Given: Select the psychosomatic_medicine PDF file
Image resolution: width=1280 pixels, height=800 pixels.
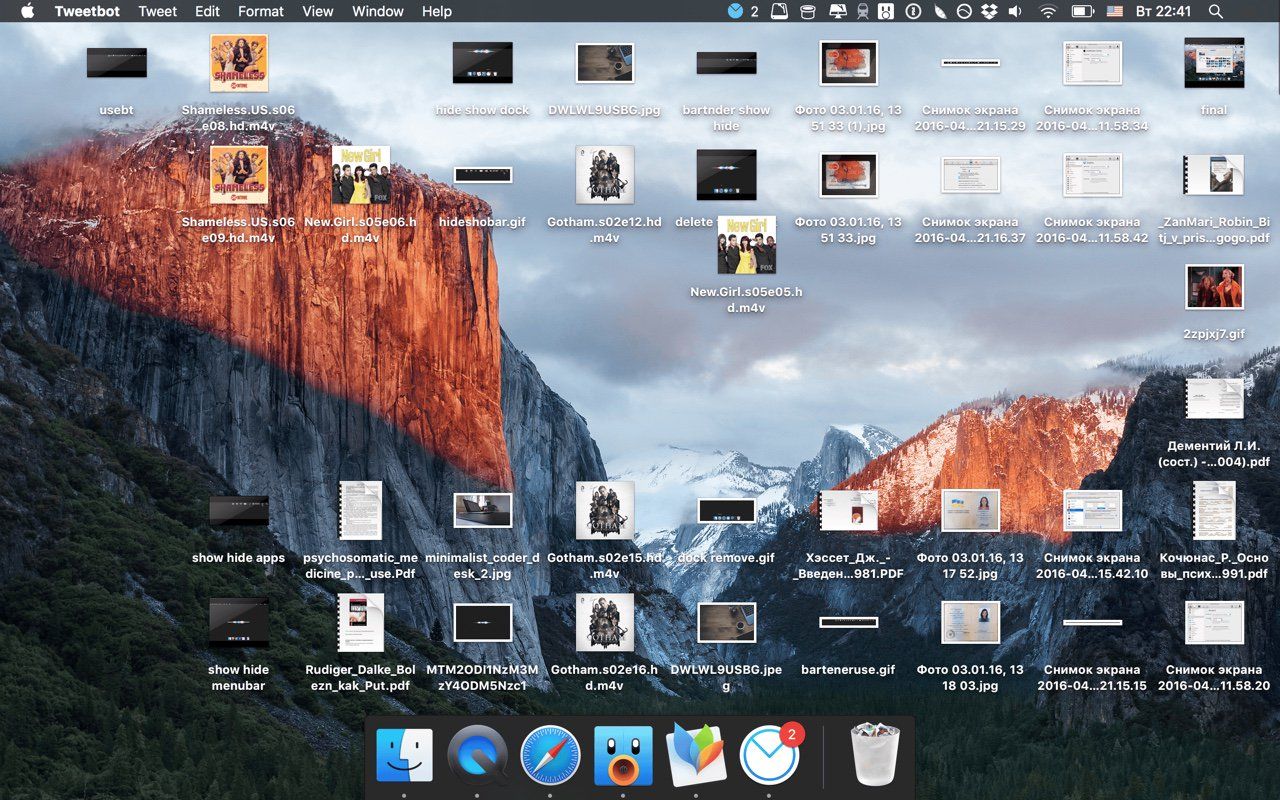Looking at the screenshot, I should (x=361, y=511).
